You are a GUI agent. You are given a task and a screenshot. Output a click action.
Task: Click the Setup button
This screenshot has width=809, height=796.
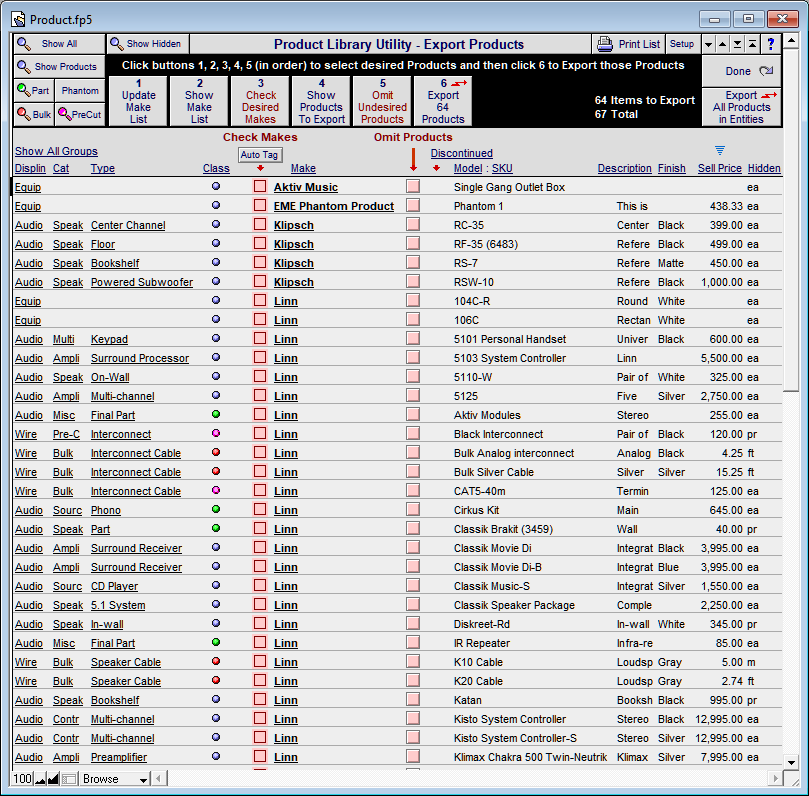point(682,44)
